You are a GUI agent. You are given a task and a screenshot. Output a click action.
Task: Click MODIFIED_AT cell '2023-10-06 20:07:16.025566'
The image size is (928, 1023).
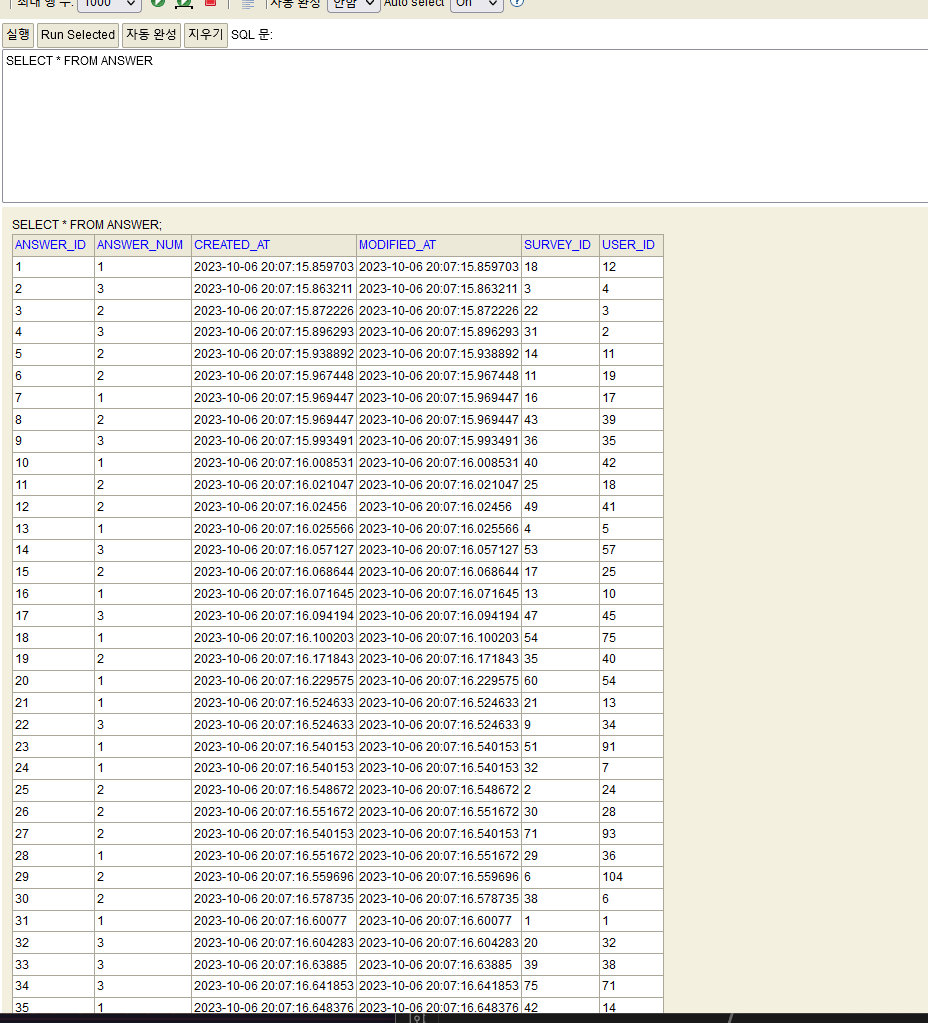tap(439, 528)
